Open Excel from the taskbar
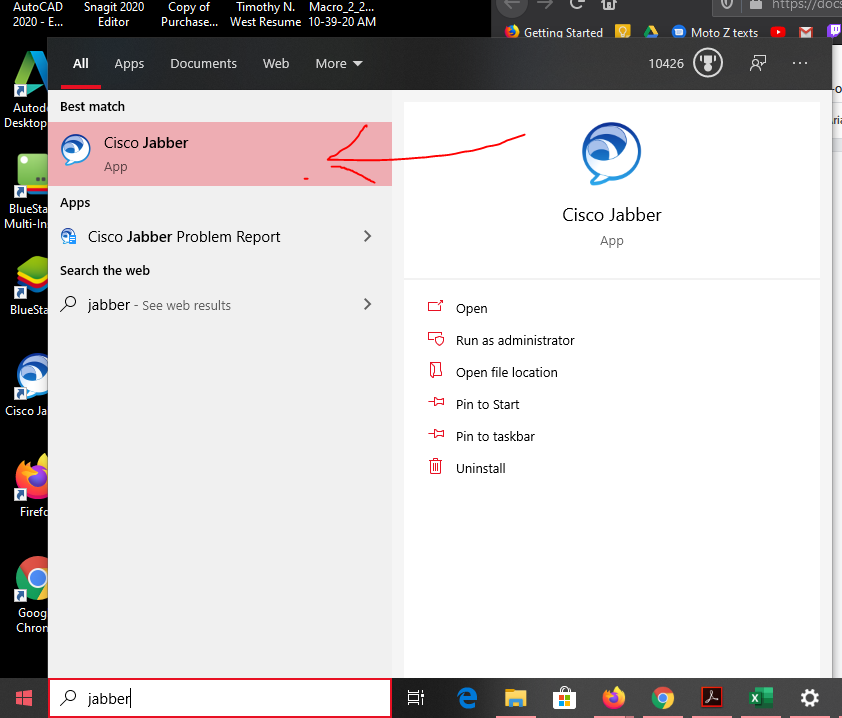842x718 pixels. (760, 698)
